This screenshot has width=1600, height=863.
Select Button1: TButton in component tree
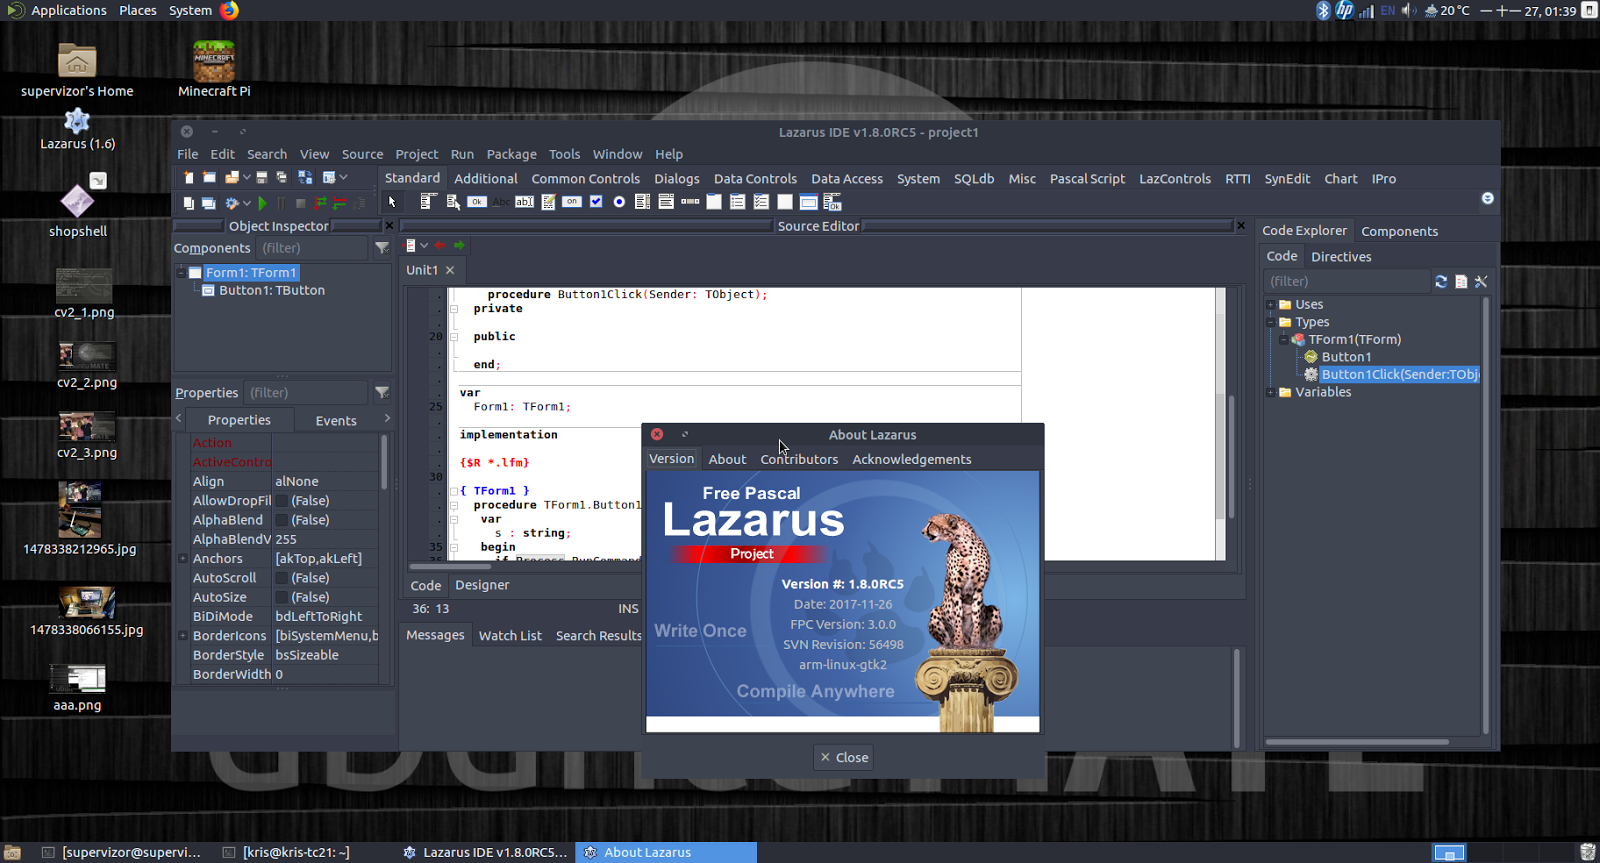[x=272, y=291]
